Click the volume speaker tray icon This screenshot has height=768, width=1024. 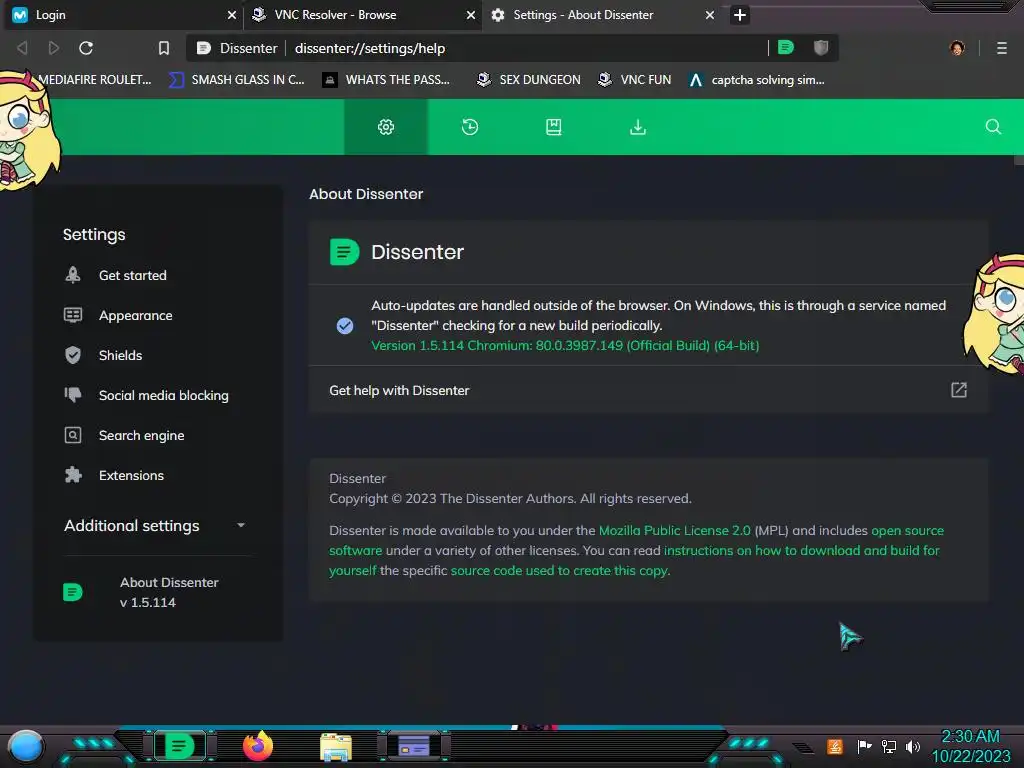912,746
